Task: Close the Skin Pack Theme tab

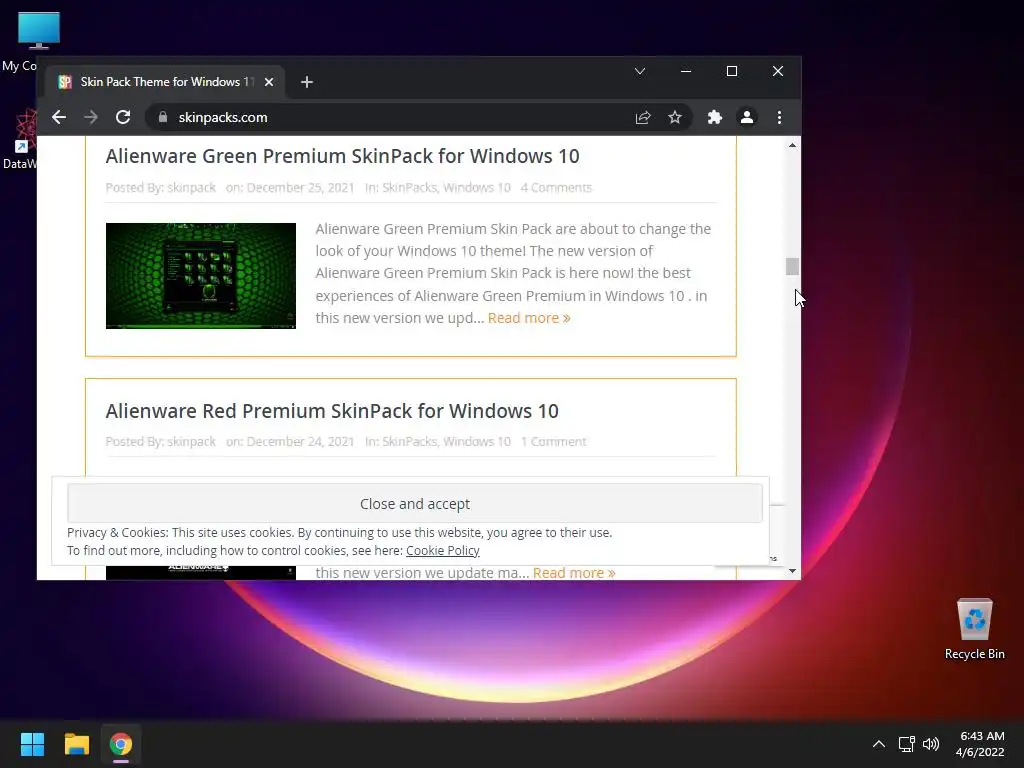Action: (268, 82)
